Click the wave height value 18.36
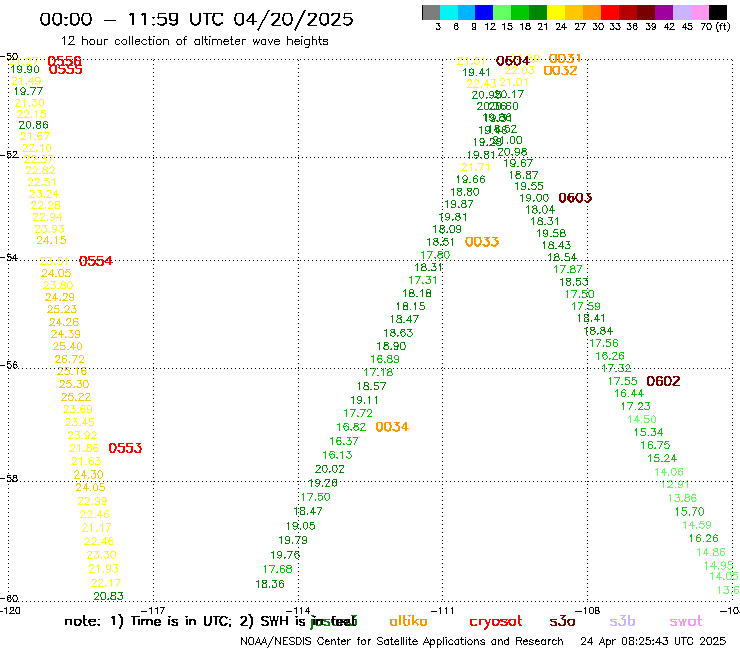Viewport: 740px width, 650px height. [x=270, y=584]
